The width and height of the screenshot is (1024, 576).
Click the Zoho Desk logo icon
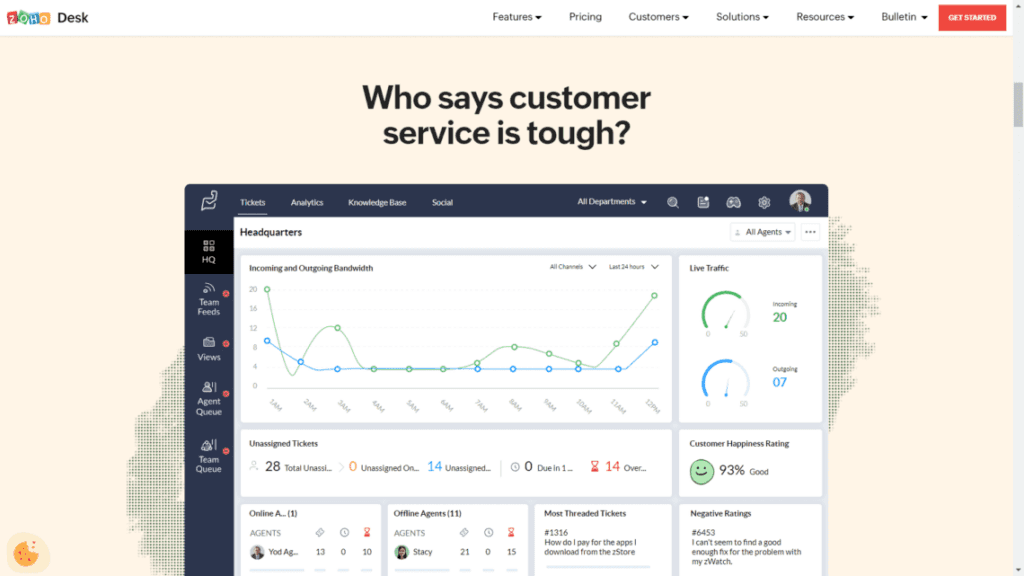coord(209,201)
